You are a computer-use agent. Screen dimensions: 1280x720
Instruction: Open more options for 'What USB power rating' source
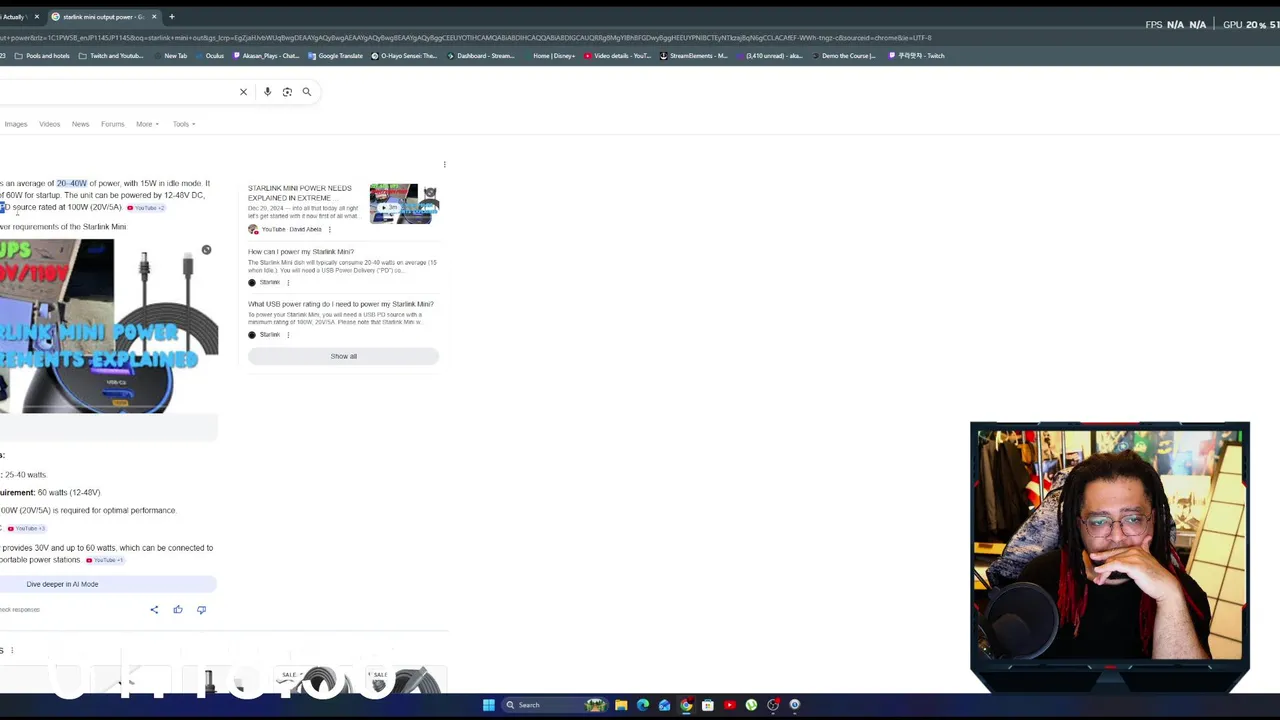pos(288,335)
